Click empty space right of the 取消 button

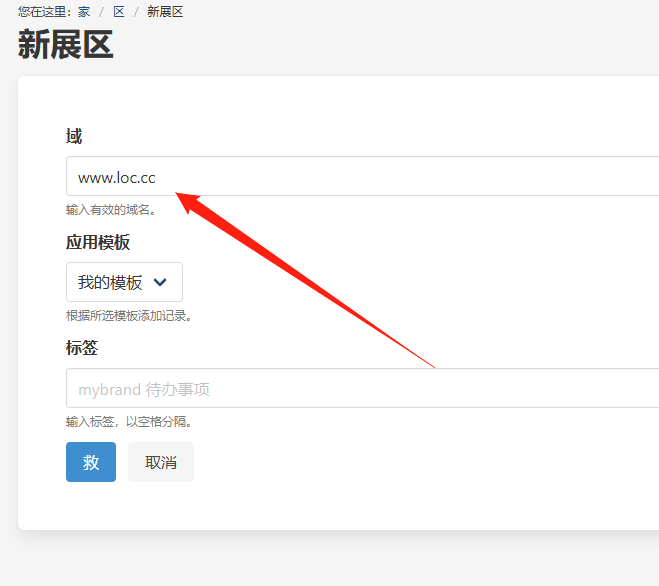pos(400,462)
